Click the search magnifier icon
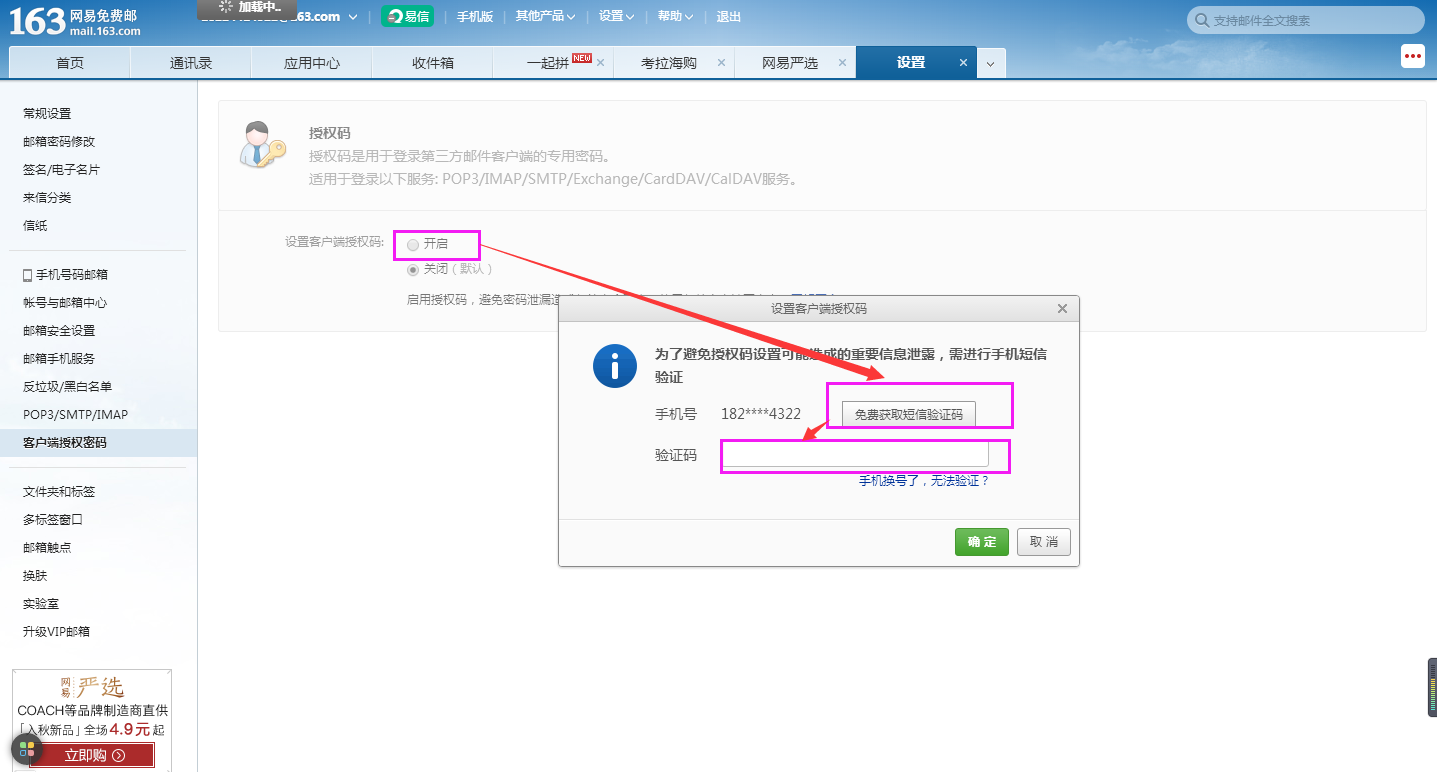 coord(1200,20)
